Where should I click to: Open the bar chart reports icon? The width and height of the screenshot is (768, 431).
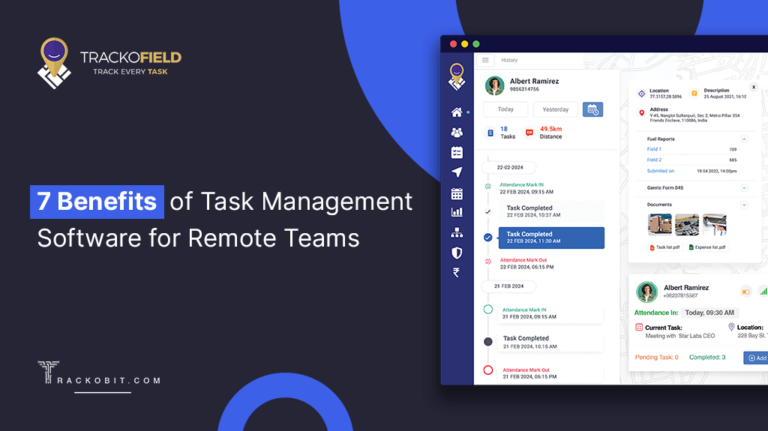[457, 212]
